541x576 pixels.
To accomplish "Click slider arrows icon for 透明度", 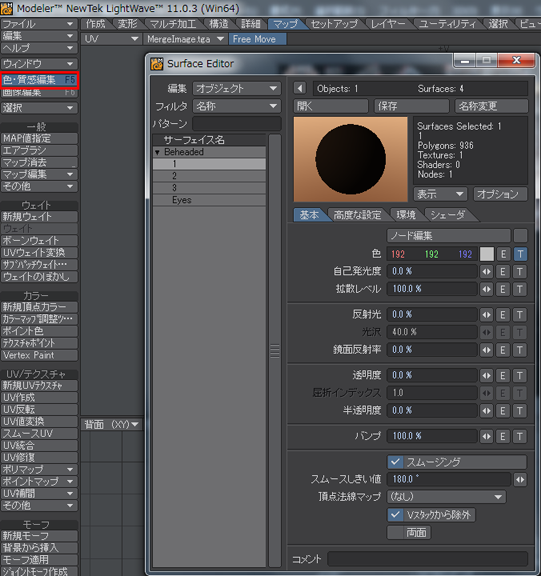I will [x=486, y=375].
